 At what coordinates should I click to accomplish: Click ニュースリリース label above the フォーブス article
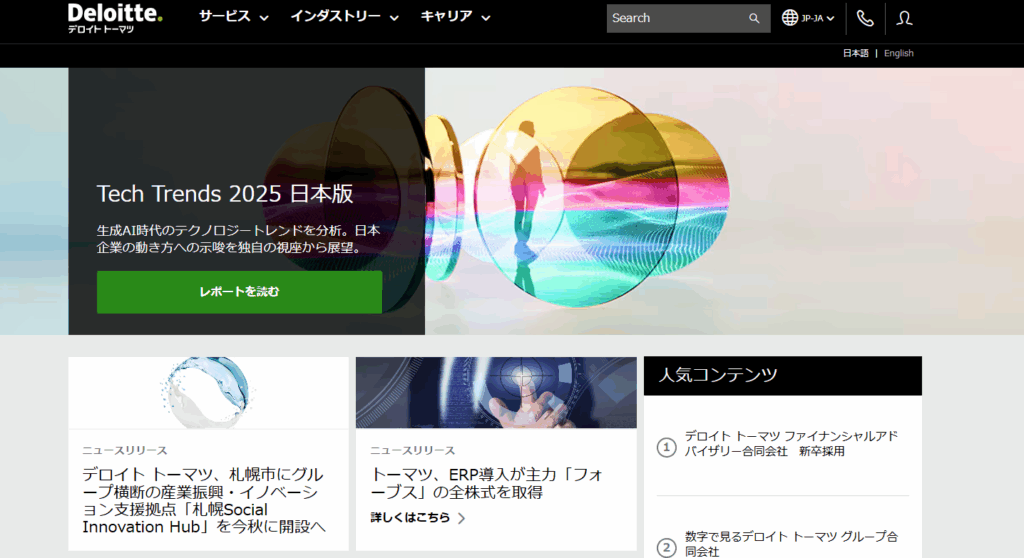413,451
